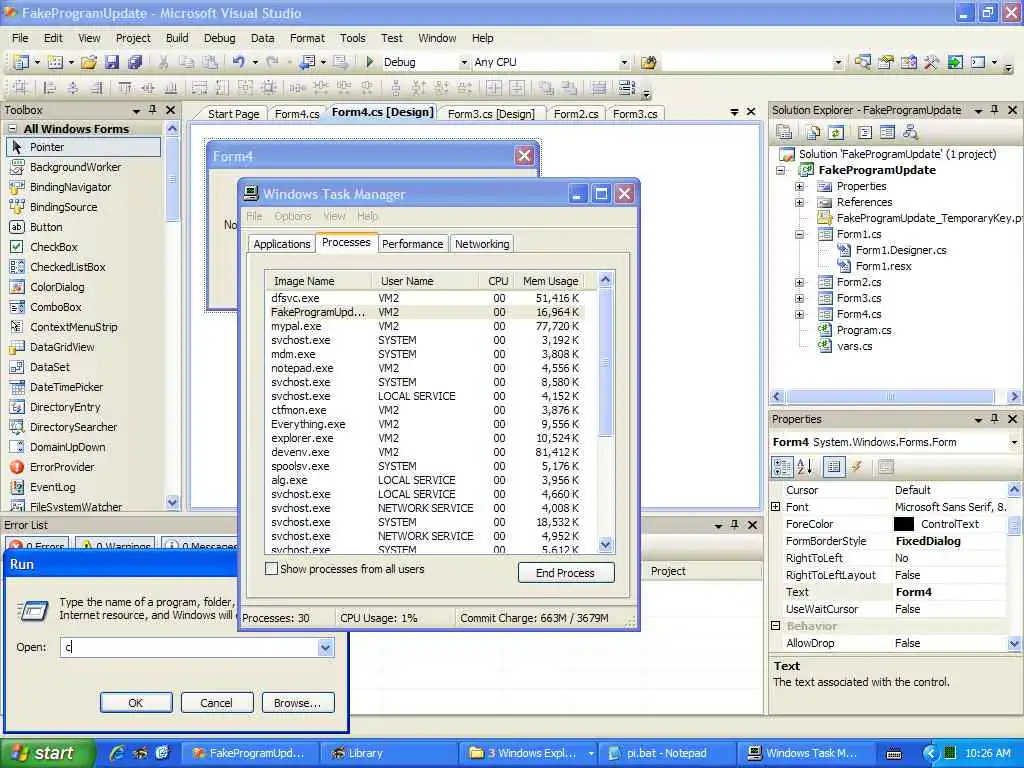Switch Properties panel to Categorized view
This screenshot has width=1024, height=768.
tap(782, 466)
